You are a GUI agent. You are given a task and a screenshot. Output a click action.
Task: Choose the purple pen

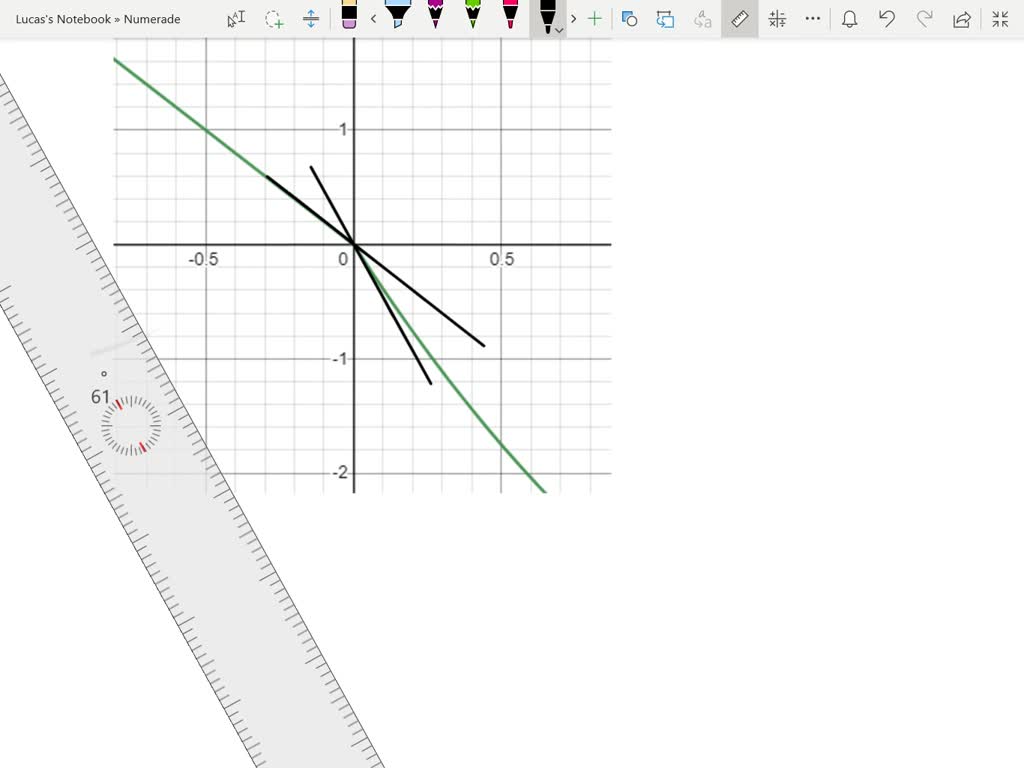click(436, 18)
